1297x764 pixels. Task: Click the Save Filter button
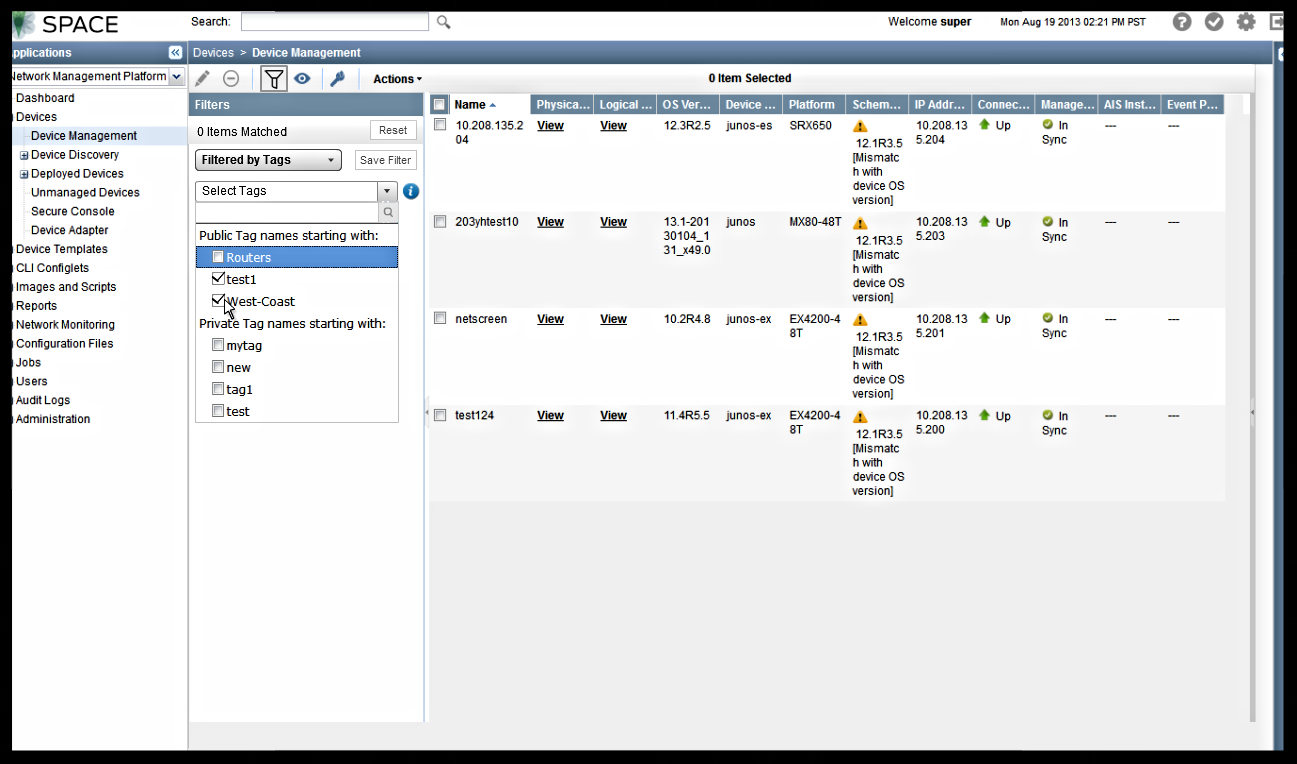click(385, 160)
